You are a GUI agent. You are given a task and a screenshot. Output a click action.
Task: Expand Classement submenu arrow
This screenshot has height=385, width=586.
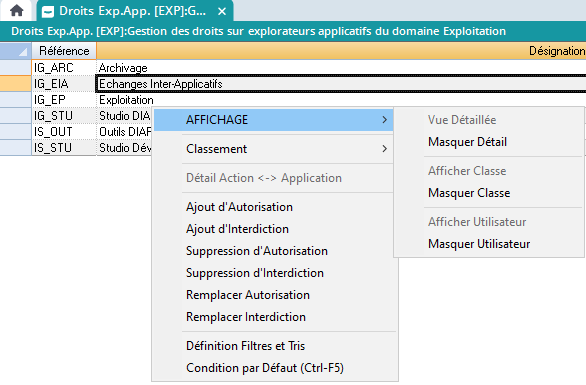coord(385,149)
